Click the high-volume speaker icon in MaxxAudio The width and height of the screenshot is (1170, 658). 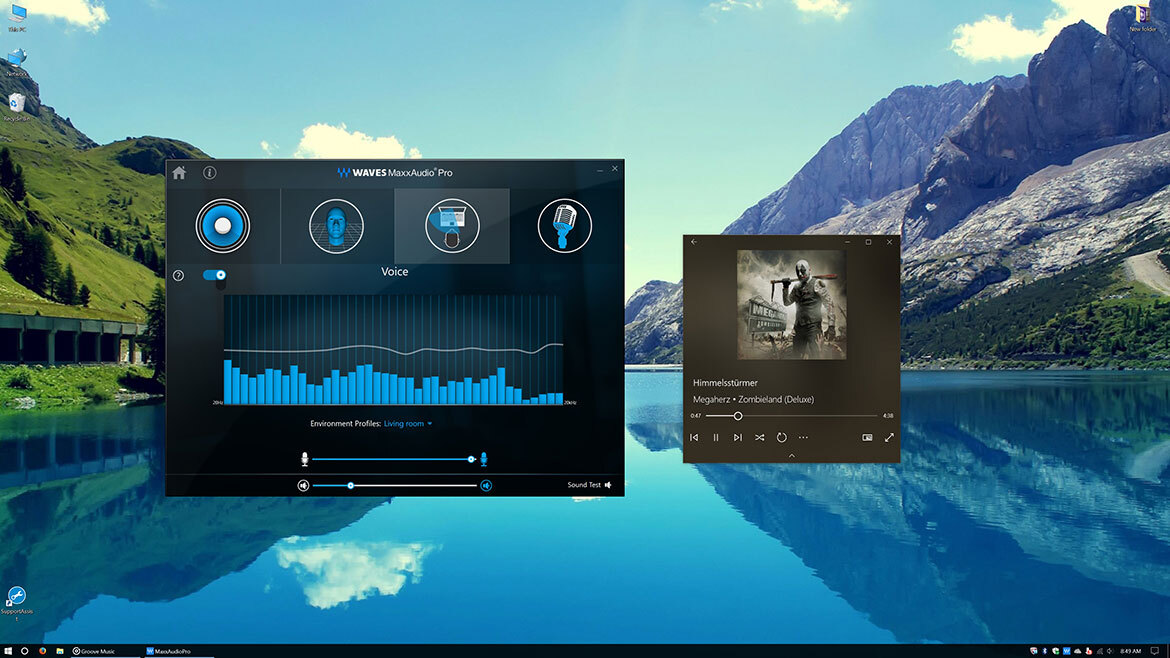[x=486, y=486]
